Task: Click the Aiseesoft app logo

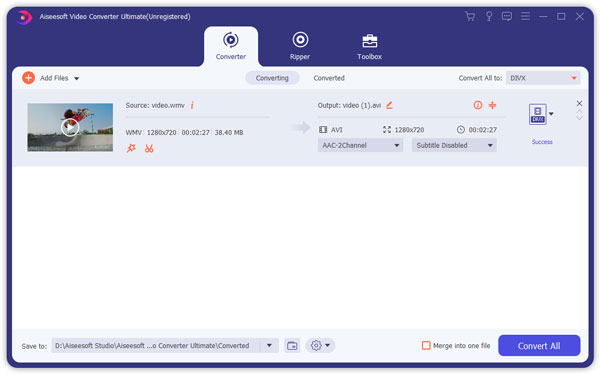Action: [x=24, y=17]
